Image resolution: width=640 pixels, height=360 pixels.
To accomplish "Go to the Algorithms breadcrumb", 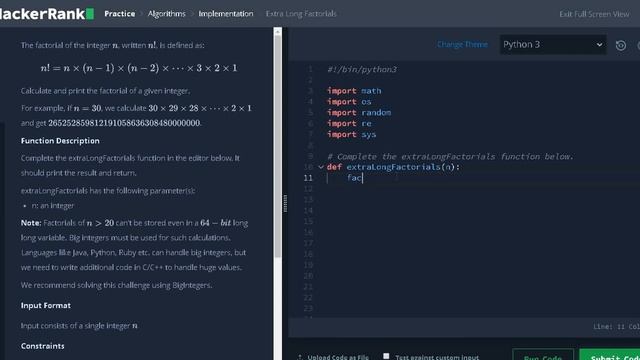I will point(167,14).
